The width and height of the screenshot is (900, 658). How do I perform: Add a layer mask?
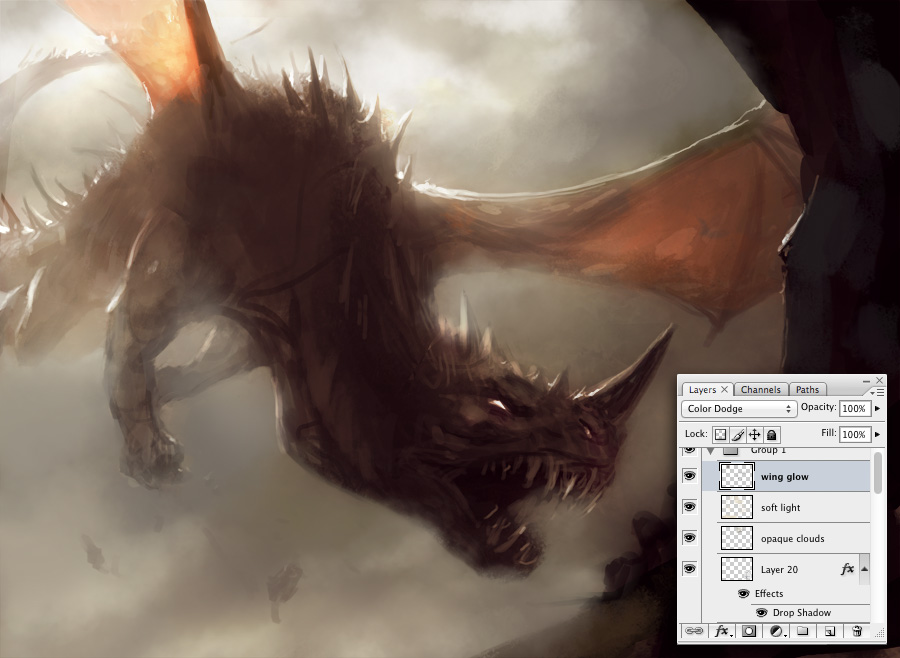(749, 631)
